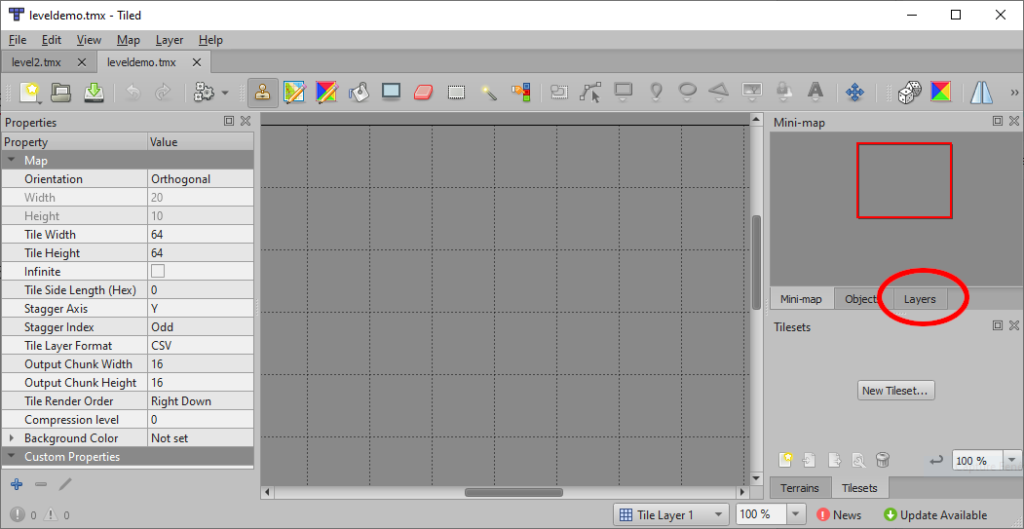Select the Rectangular Select tool
The image size is (1024, 529).
click(456, 93)
